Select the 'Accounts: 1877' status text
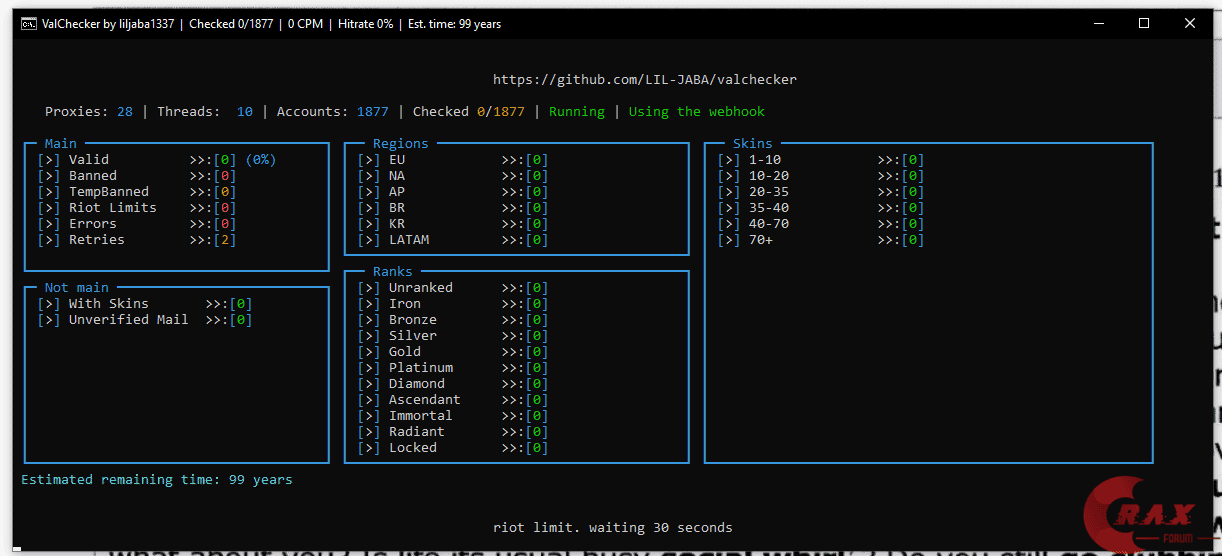Image resolution: width=1222 pixels, height=556 pixels. [x=333, y=111]
